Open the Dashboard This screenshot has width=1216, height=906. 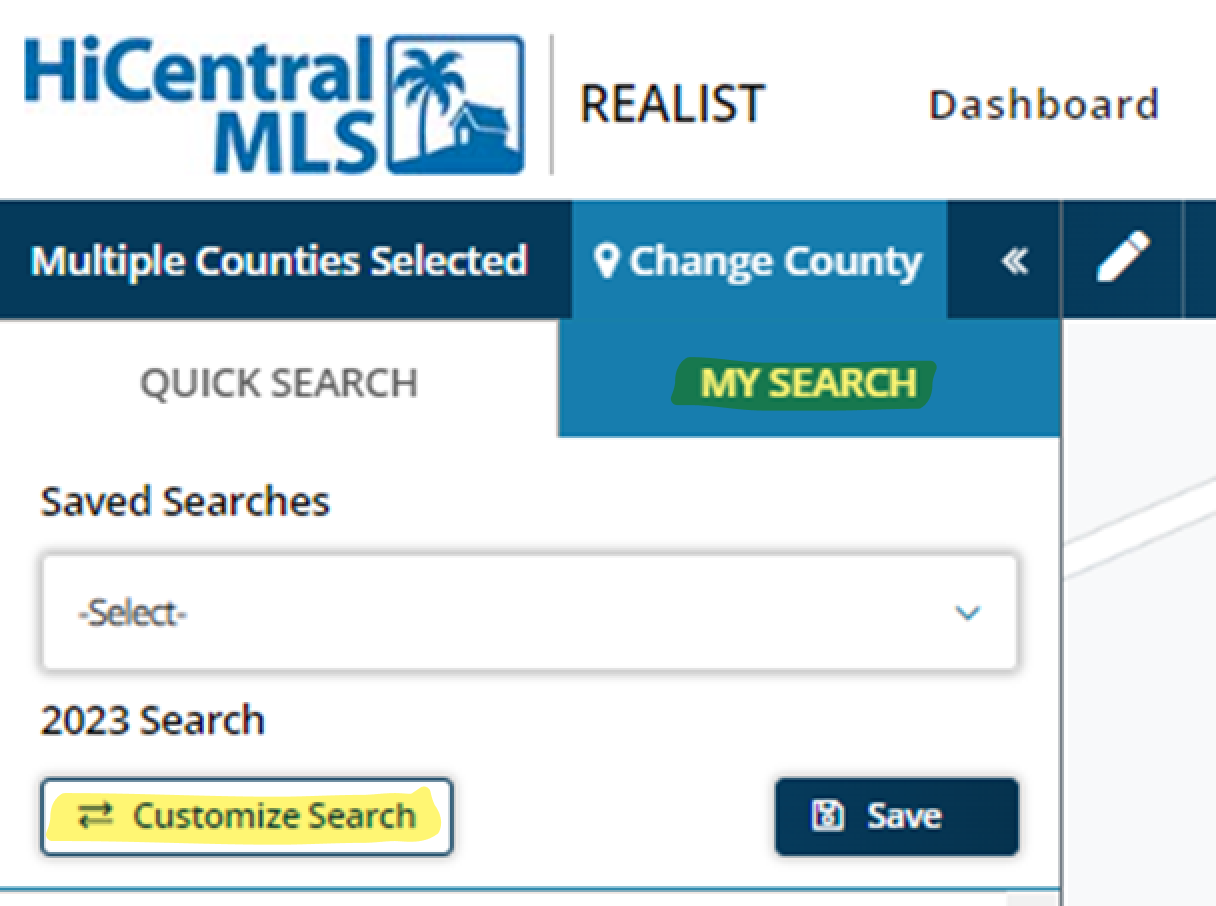tap(1043, 104)
